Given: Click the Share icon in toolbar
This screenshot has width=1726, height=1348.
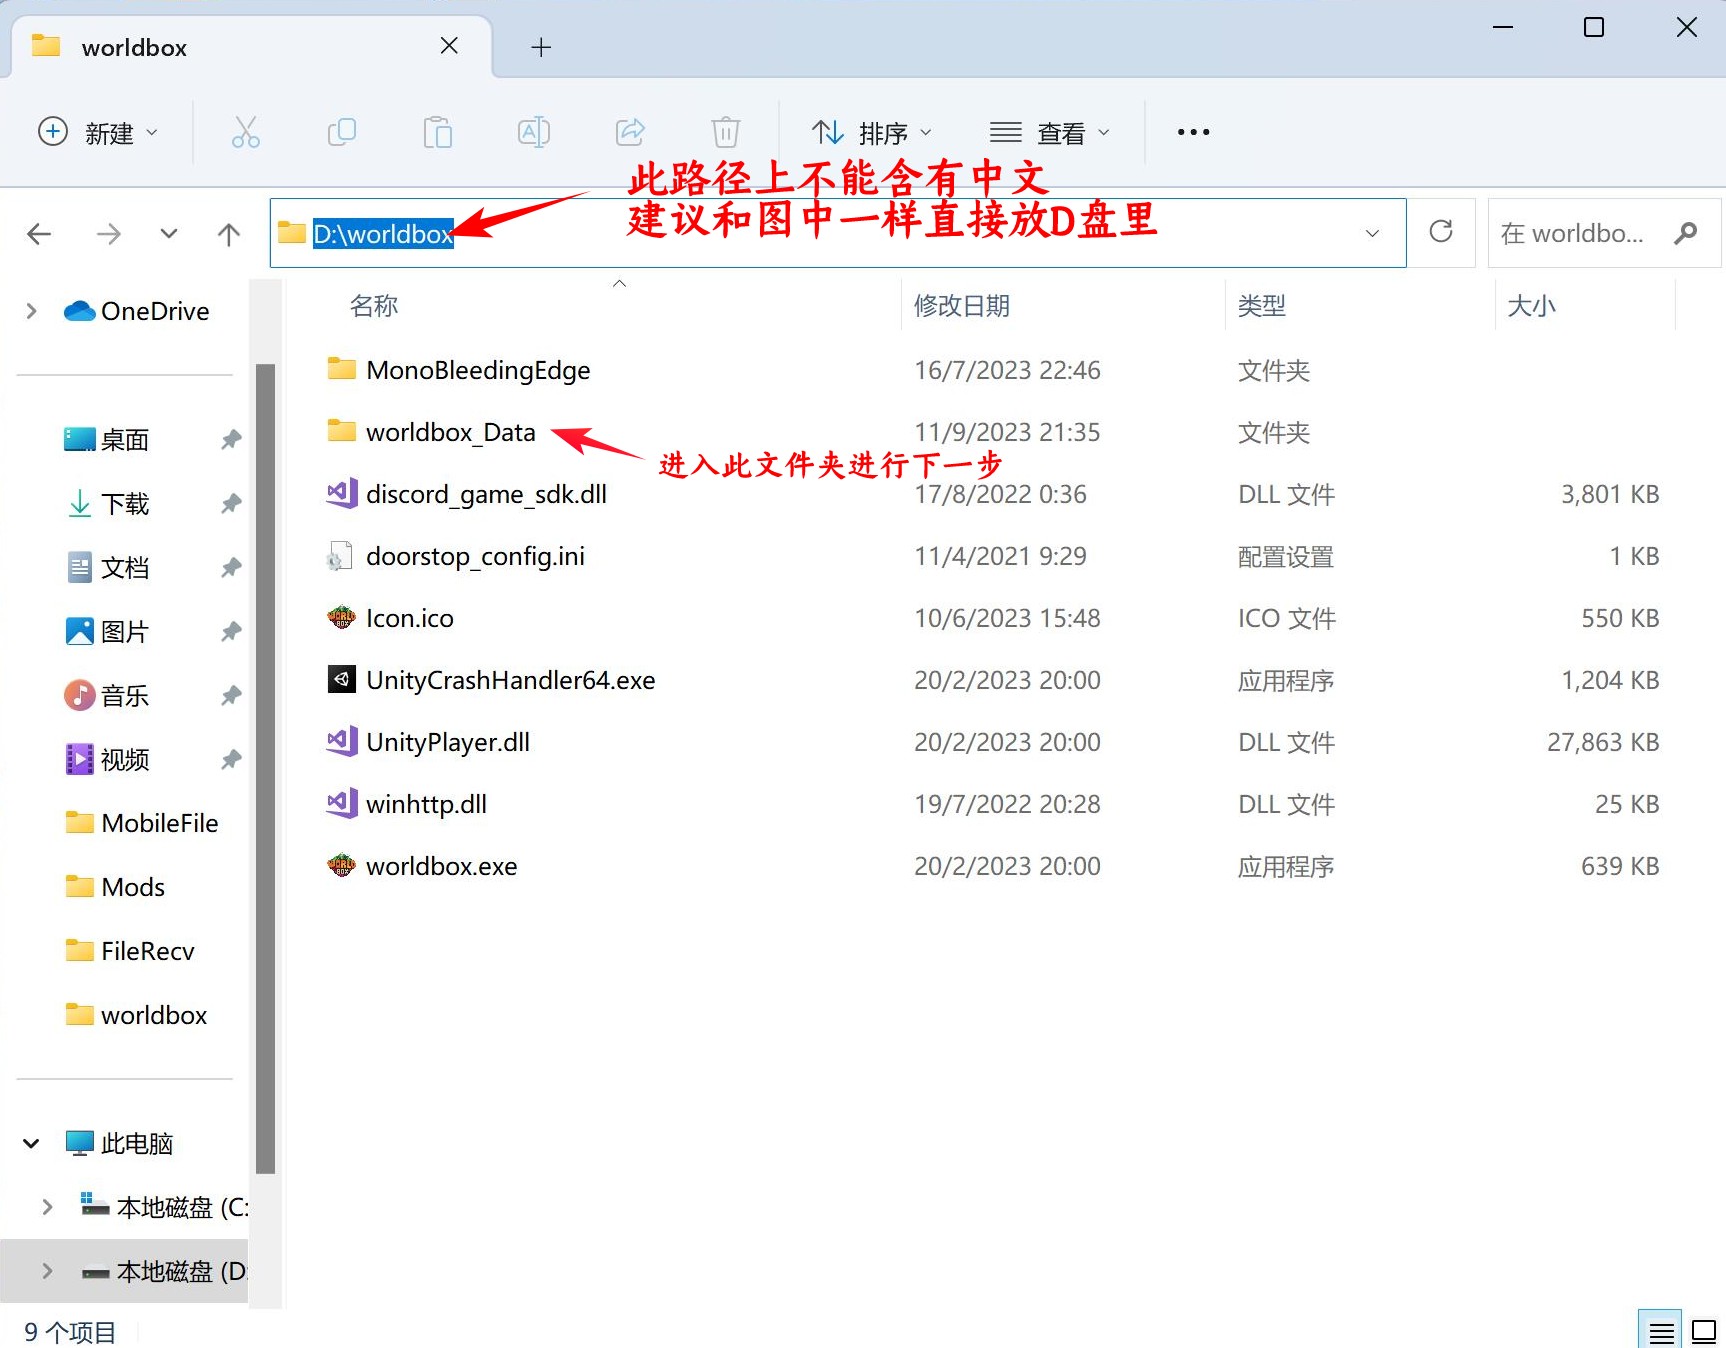Looking at the screenshot, I should [x=630, y=132].
